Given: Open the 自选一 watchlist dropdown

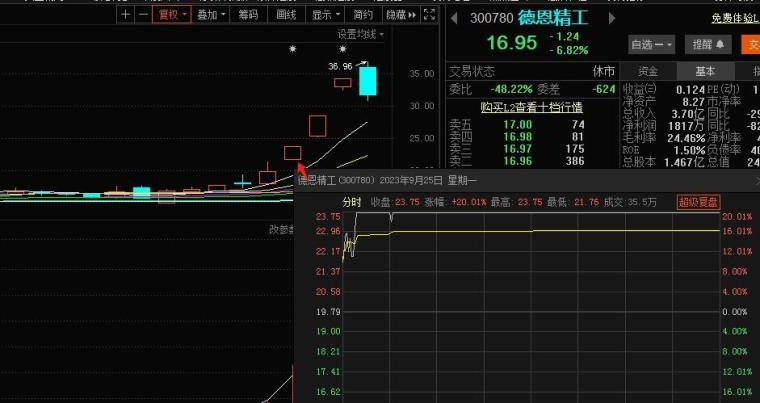Looking at the screenshot, I should pos(652,45).
